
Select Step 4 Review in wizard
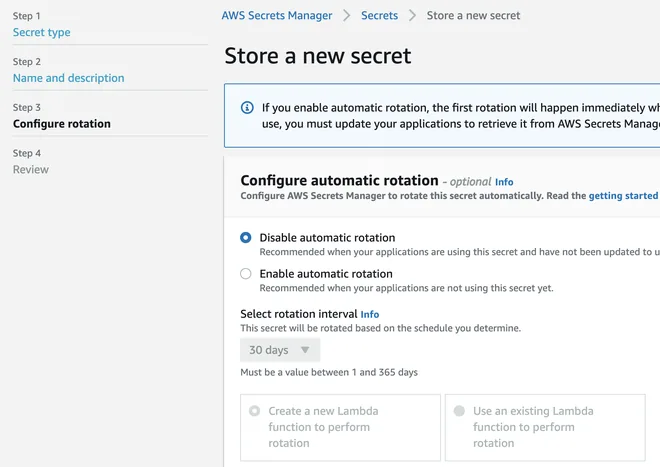coord(31,169)
